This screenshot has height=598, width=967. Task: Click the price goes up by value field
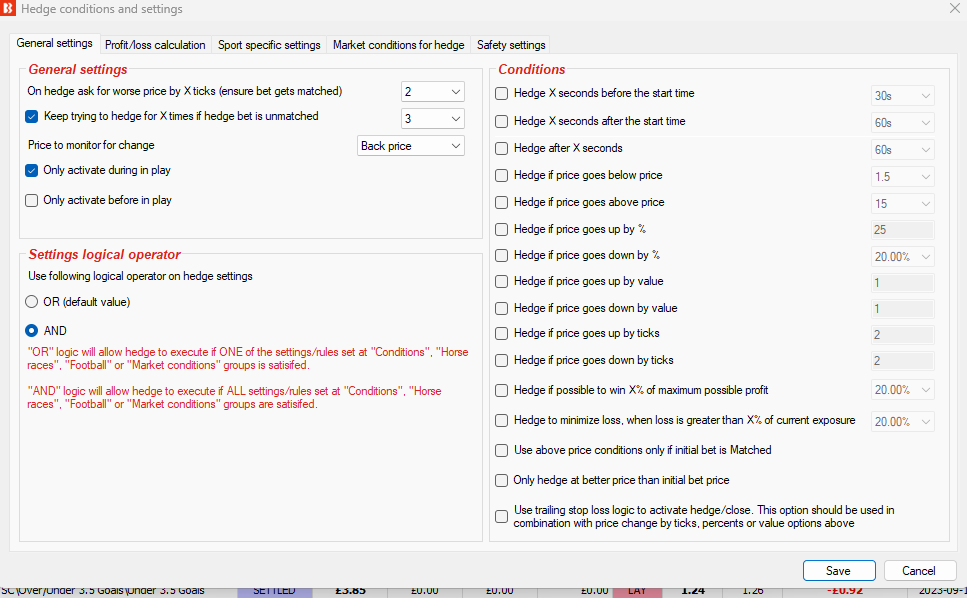(902, 283)
